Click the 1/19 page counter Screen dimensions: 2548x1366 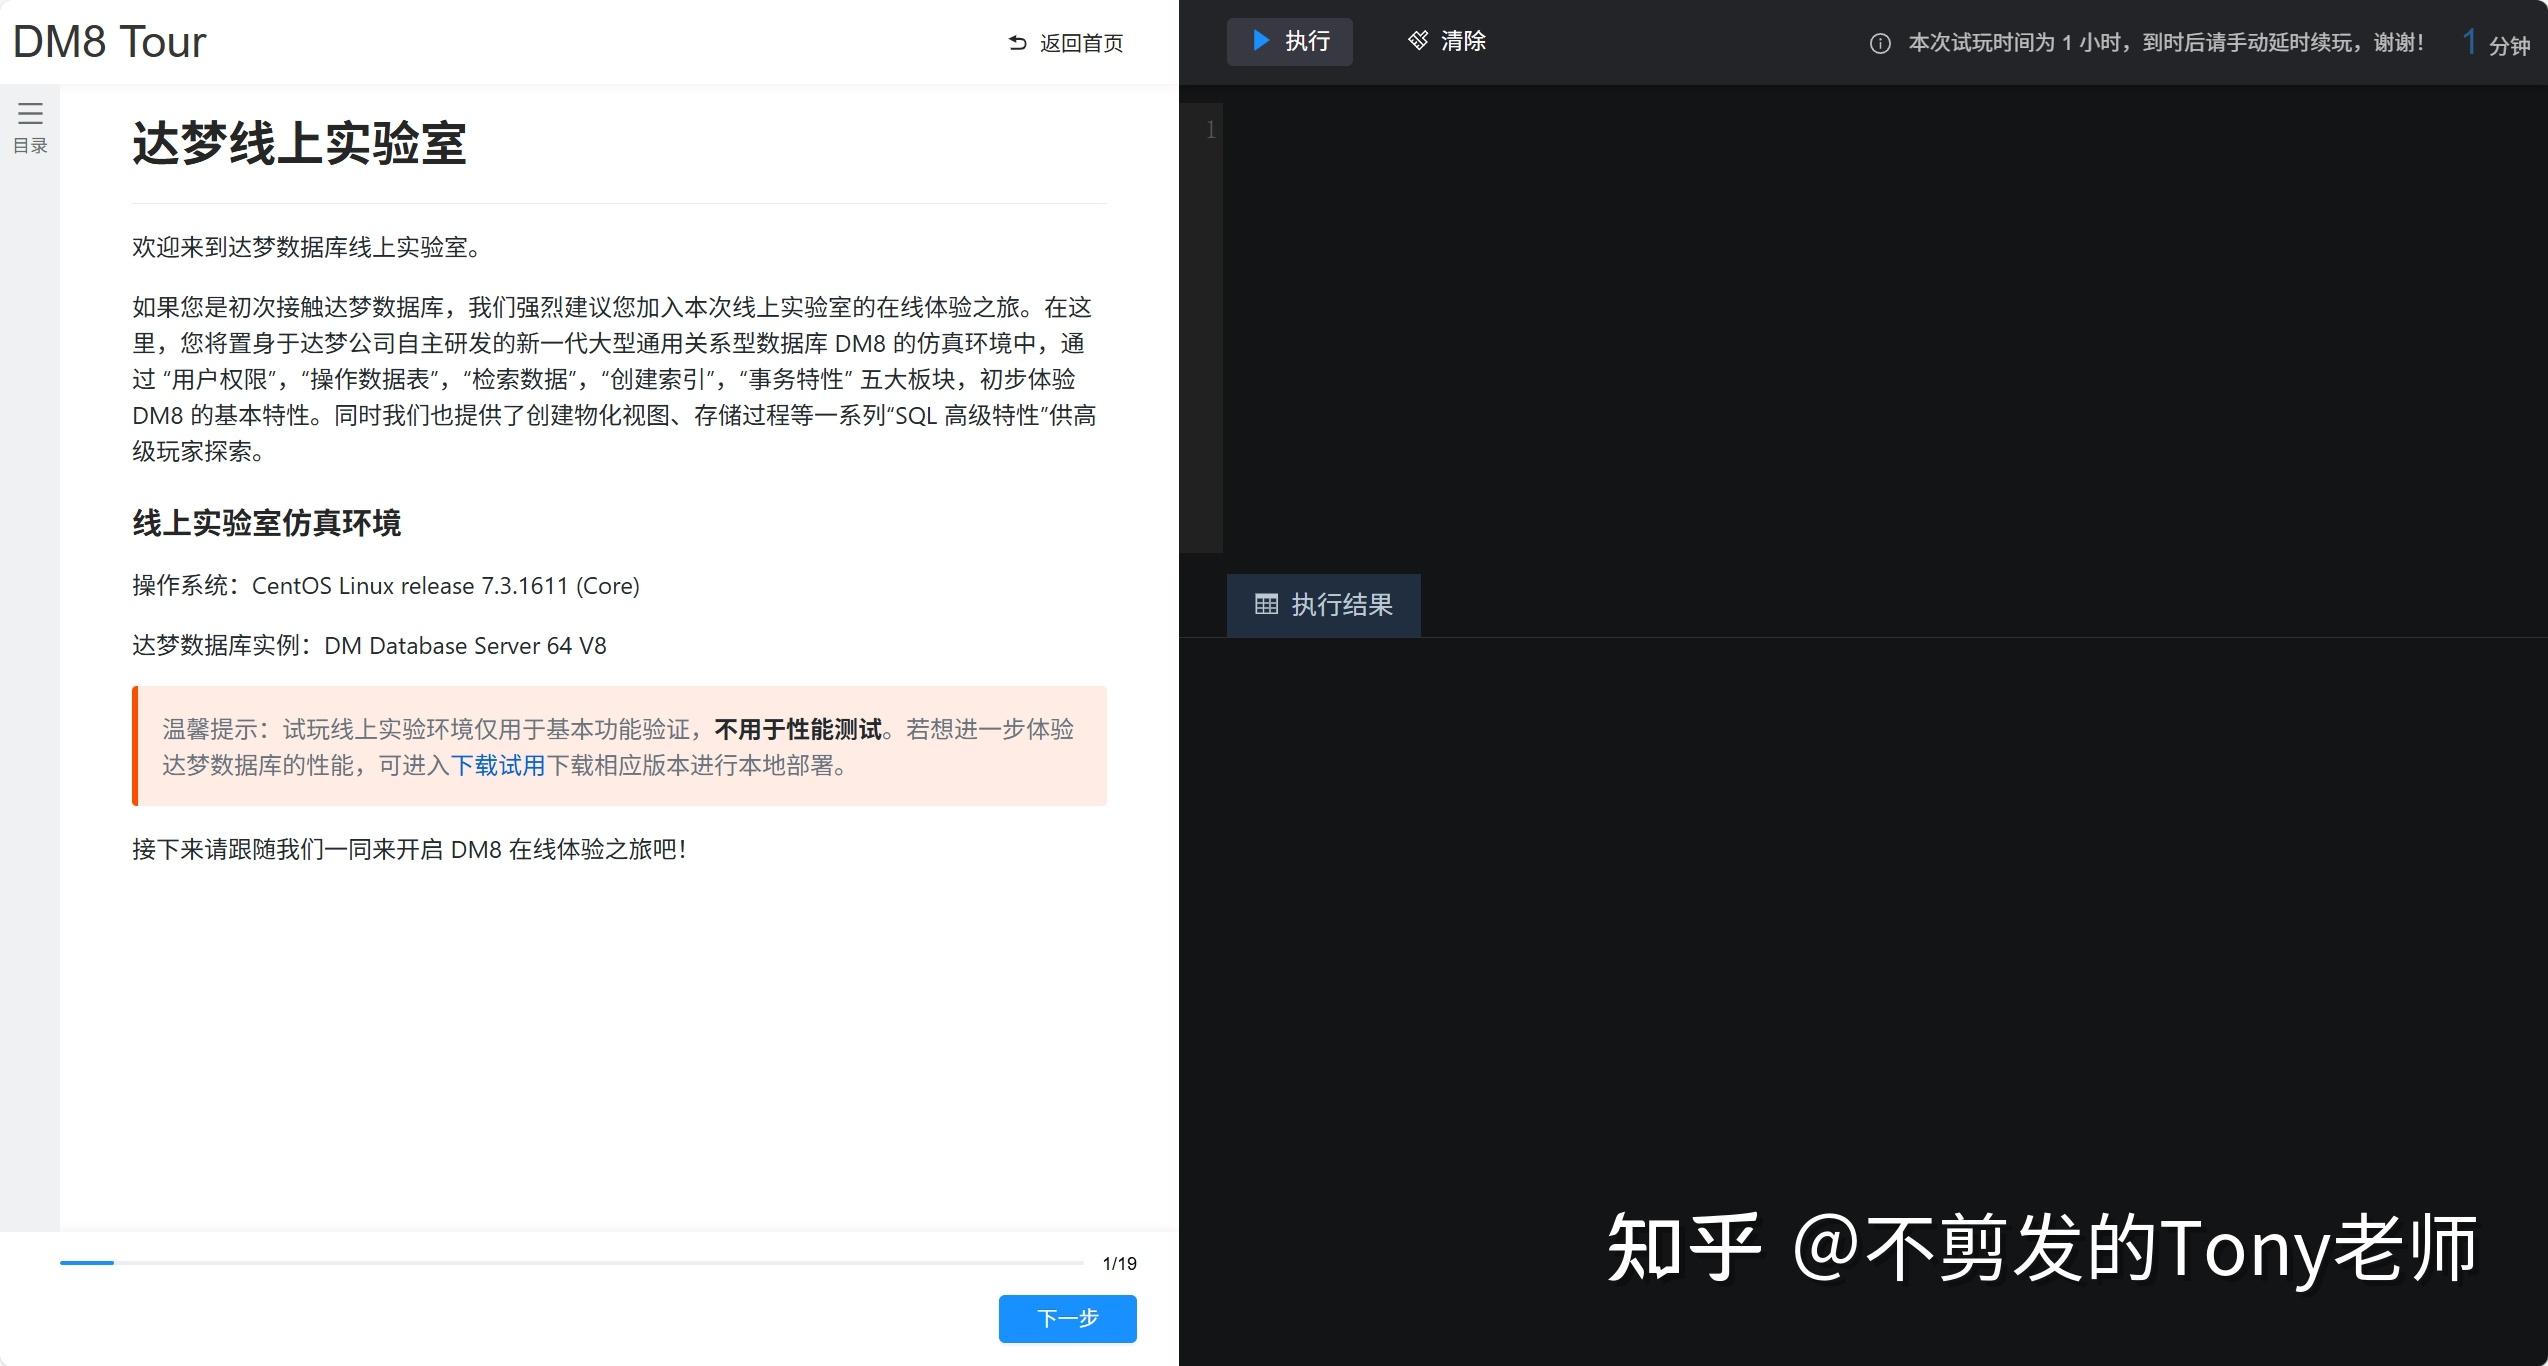(x=1119, y=1264)
